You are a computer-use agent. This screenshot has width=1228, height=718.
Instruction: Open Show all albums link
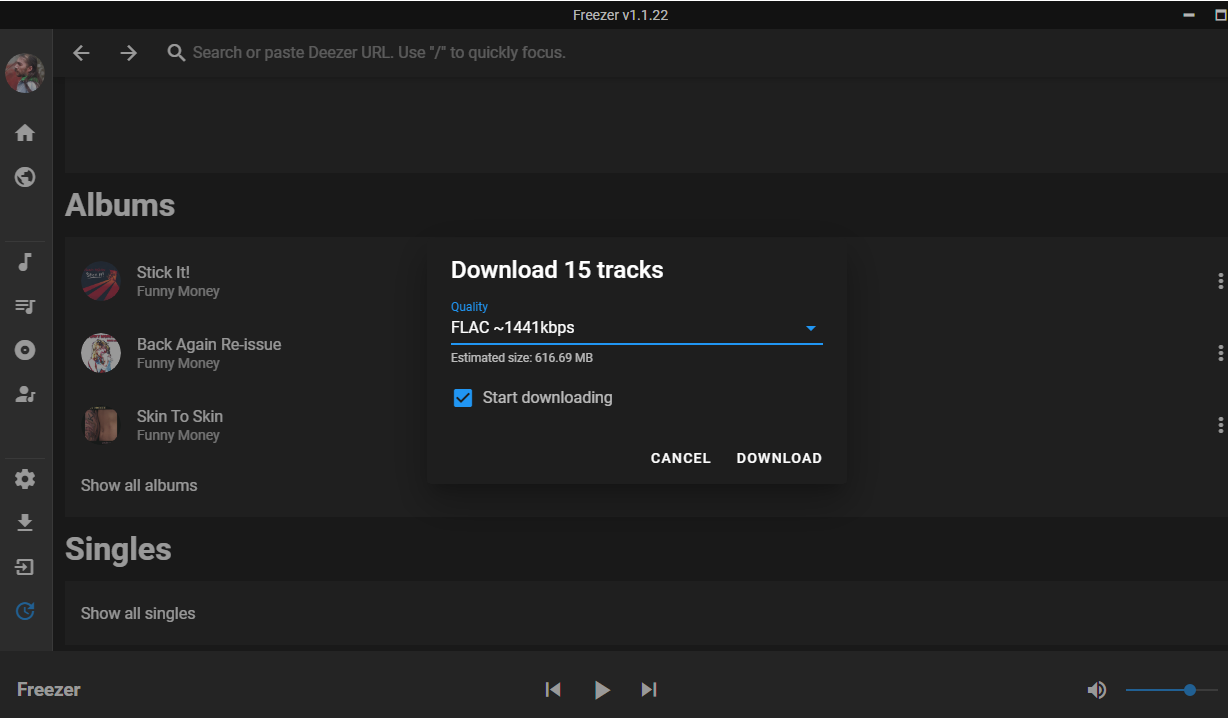[139, 485]
